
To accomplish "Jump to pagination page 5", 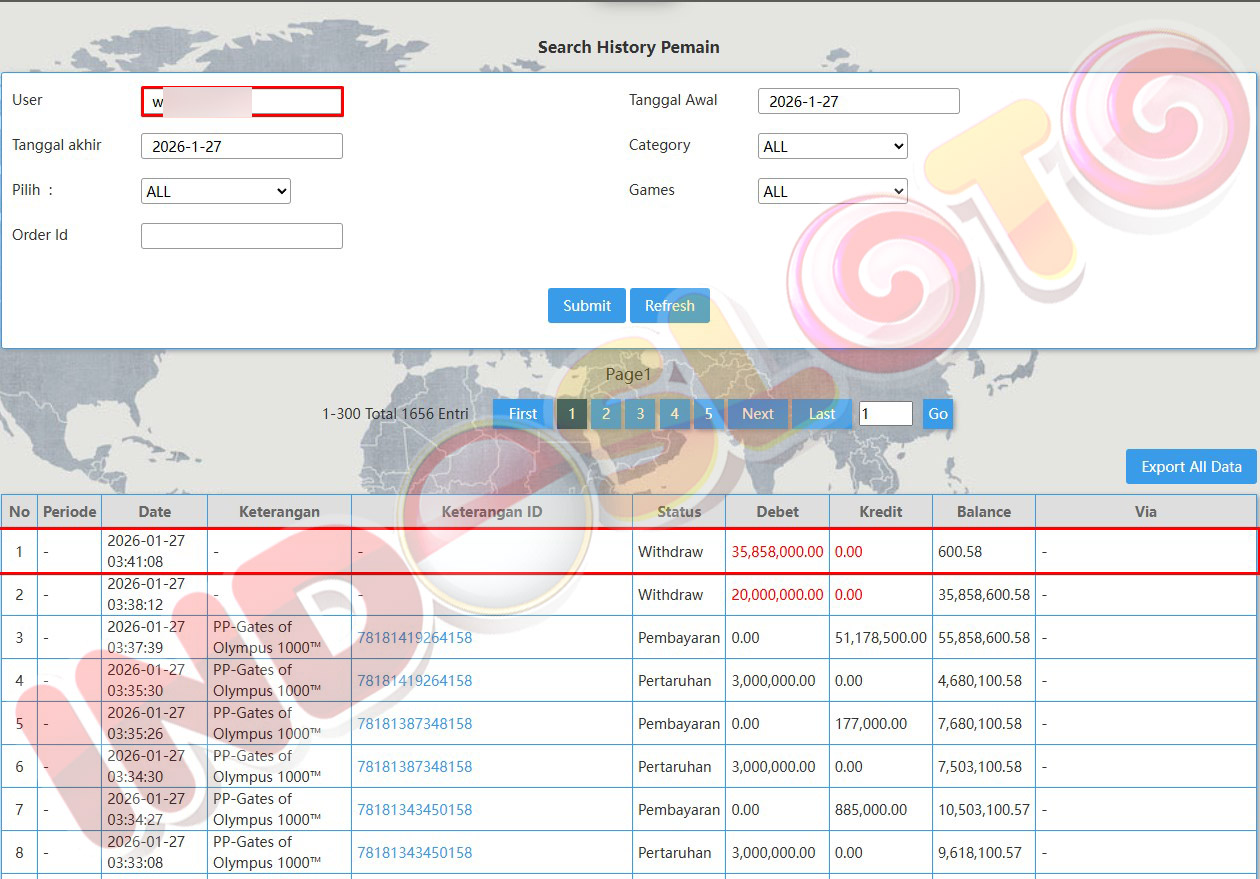I will [708, 414].
